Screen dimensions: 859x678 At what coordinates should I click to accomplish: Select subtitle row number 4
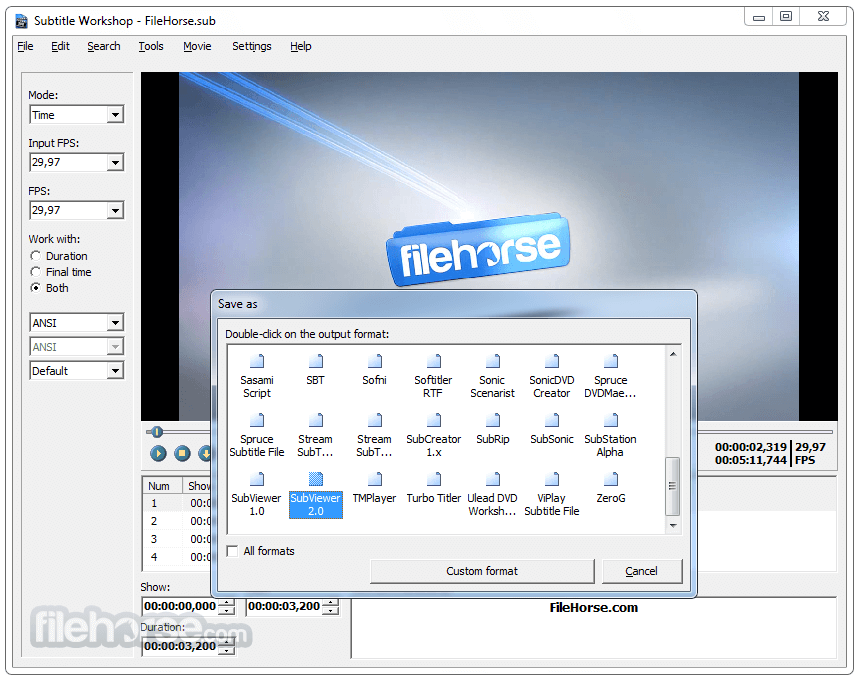177,557
